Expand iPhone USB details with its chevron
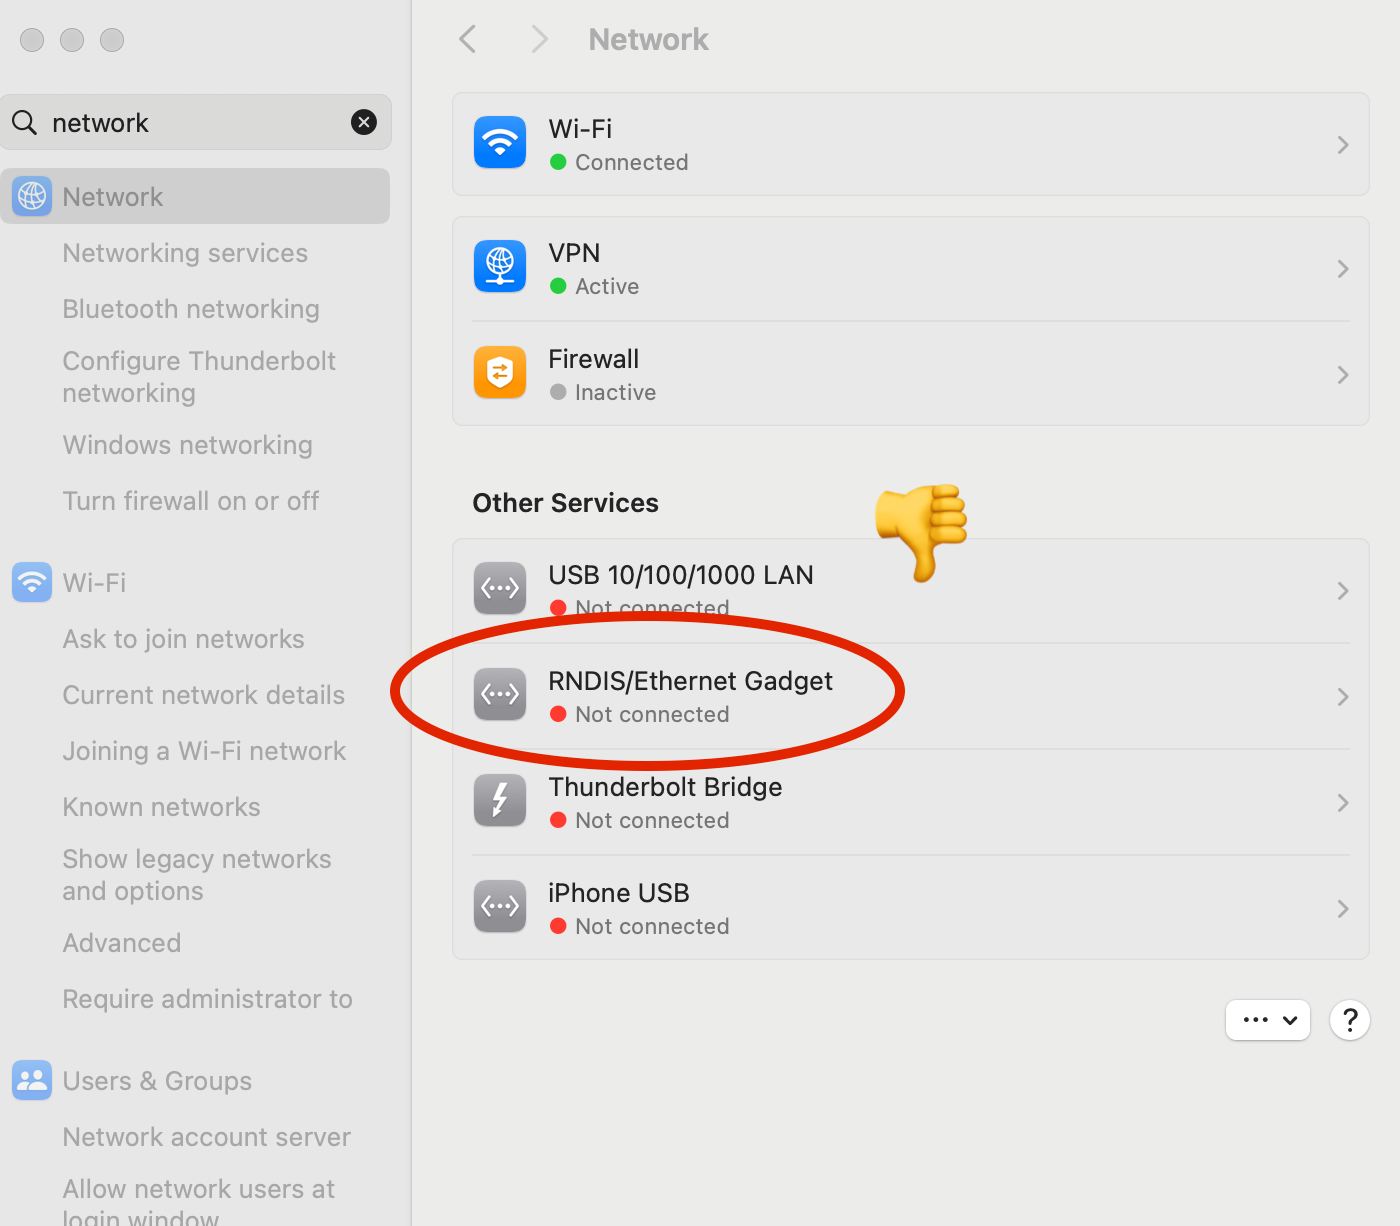This screenshot has height=1226, width=1400. tap(1342, 909)
